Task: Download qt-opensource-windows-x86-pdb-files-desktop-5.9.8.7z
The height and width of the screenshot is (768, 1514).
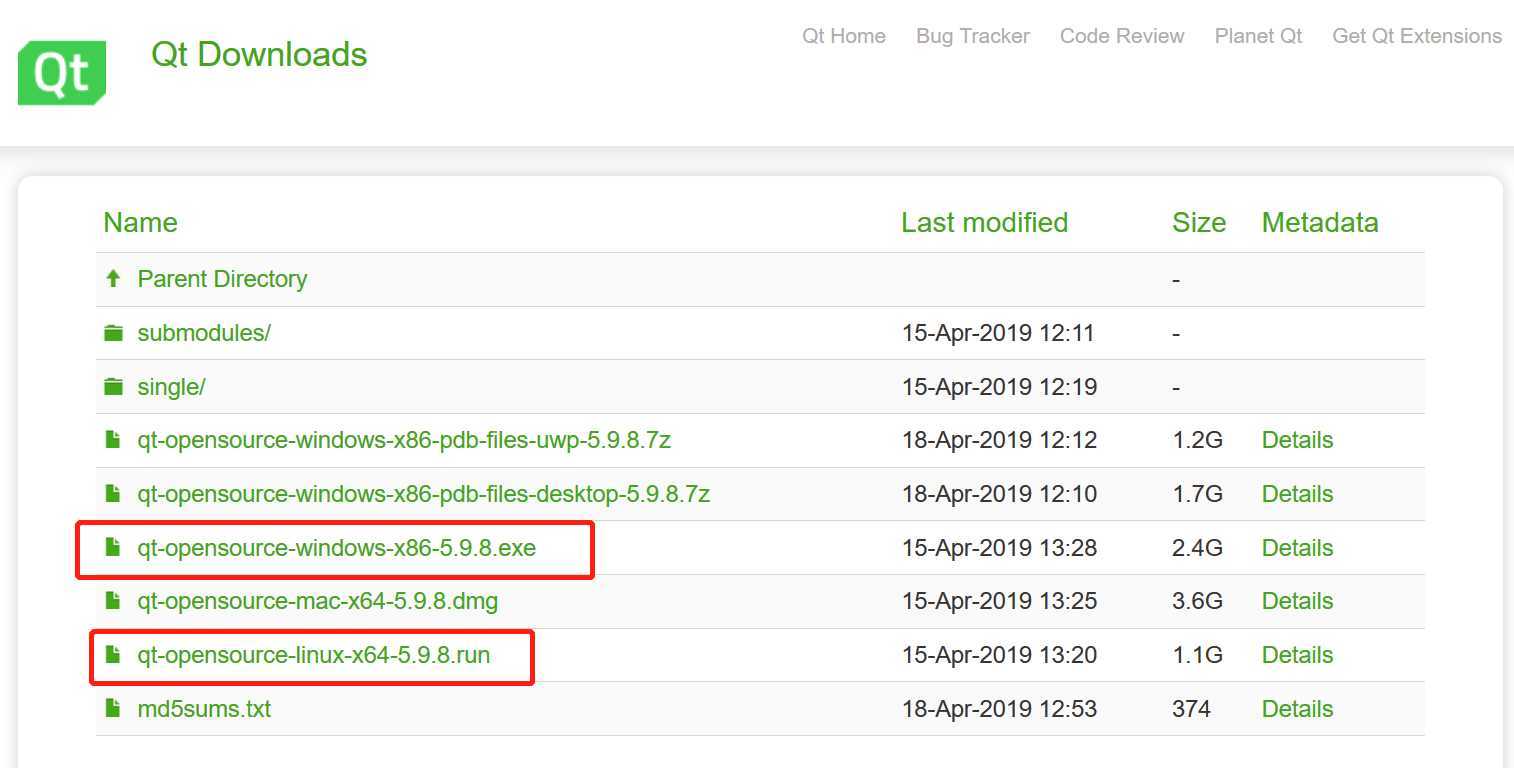Action: [424, 494]
